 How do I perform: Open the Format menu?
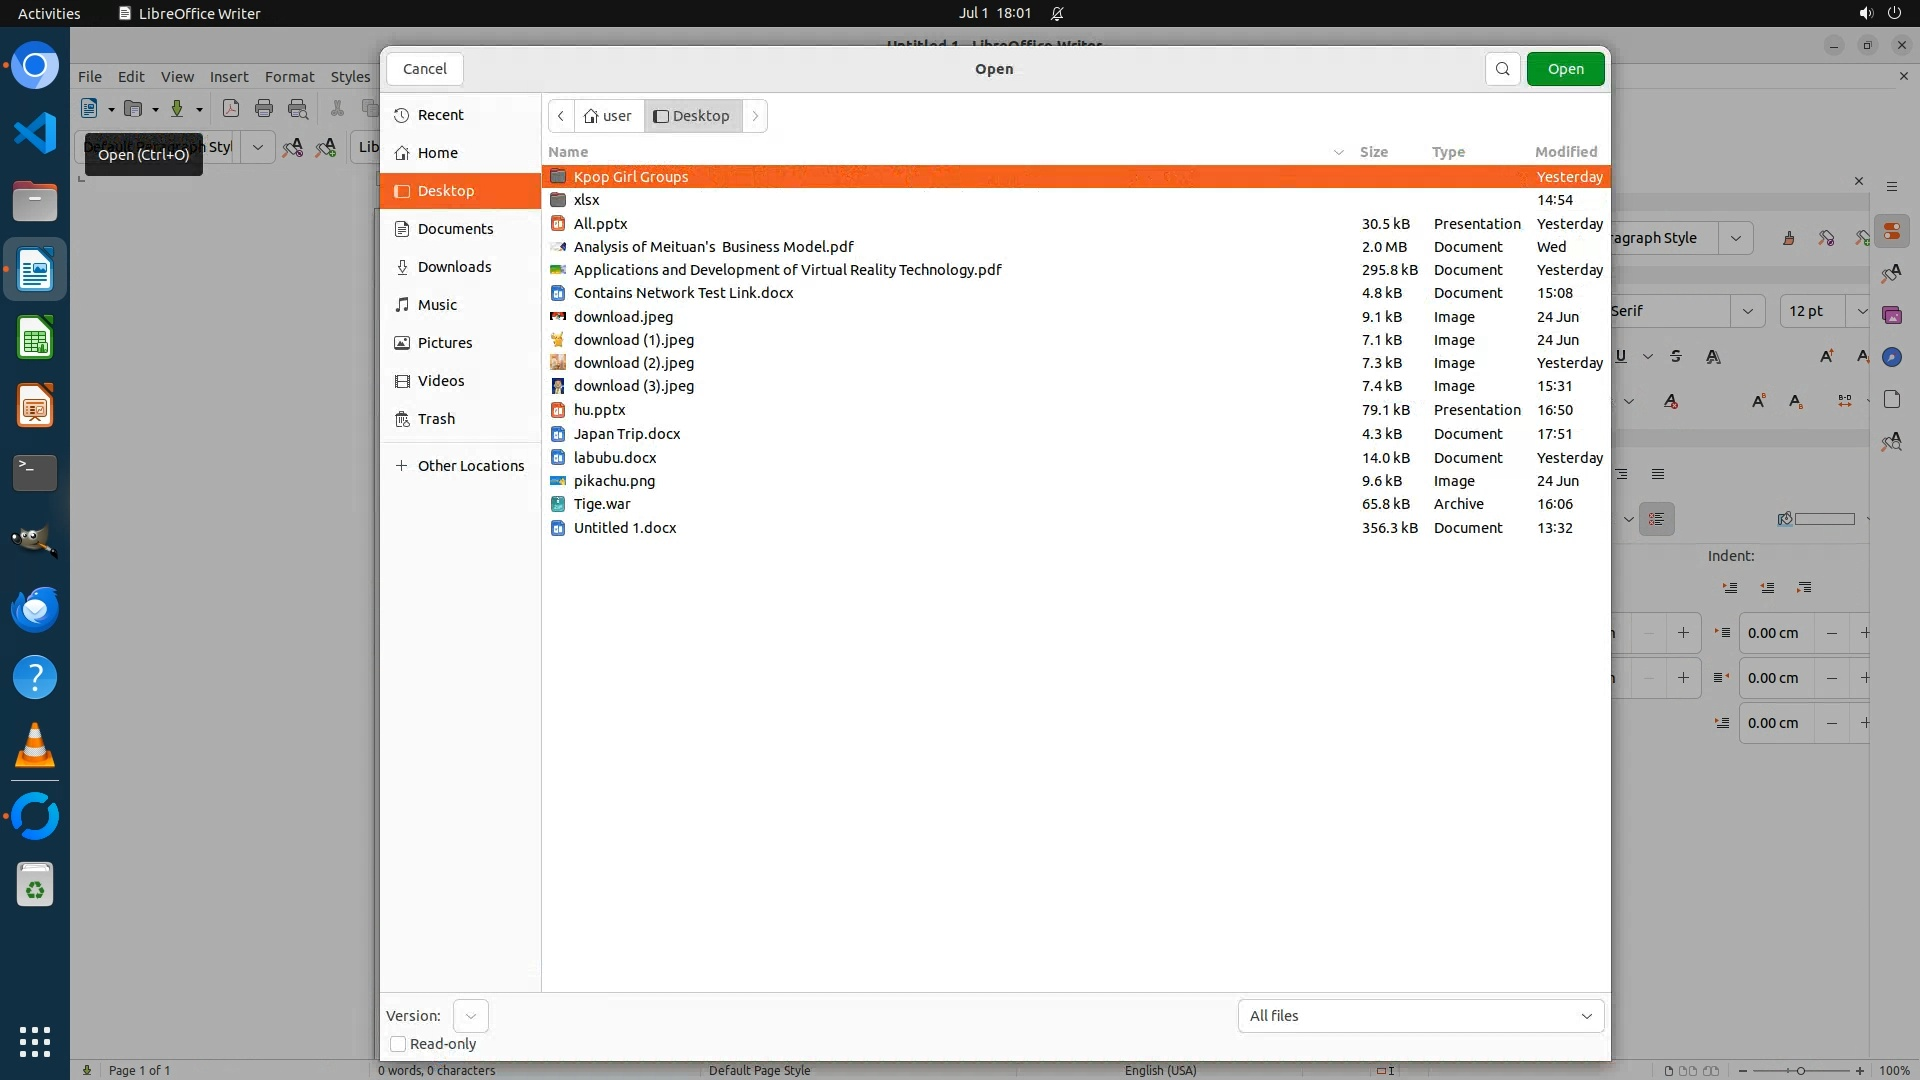point(289,77)
